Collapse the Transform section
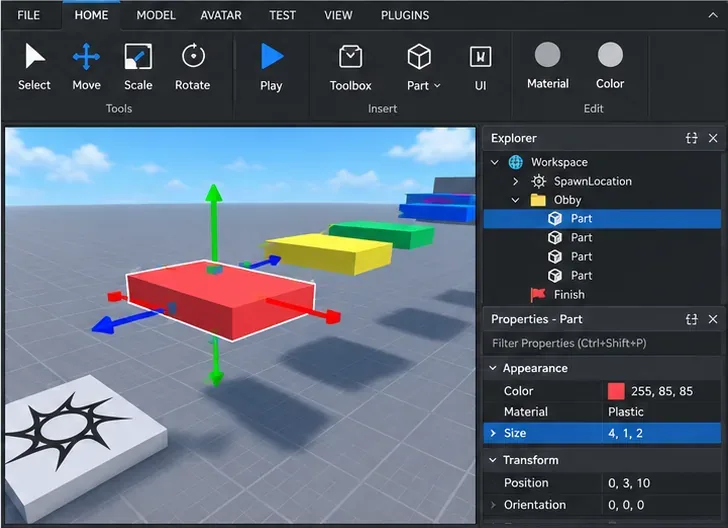Screen dimensions: 728x528 coord(493,460)
